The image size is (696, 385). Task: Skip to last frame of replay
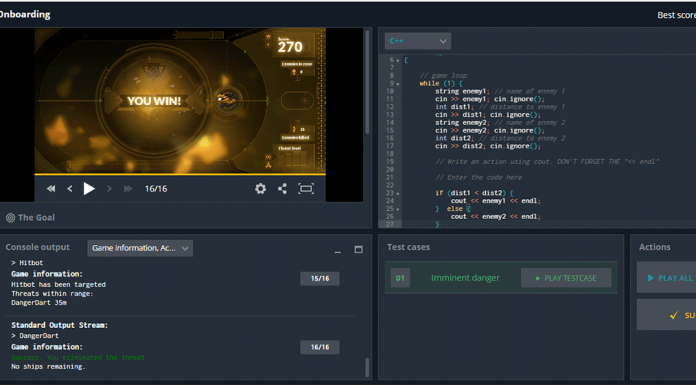[128, 189]
